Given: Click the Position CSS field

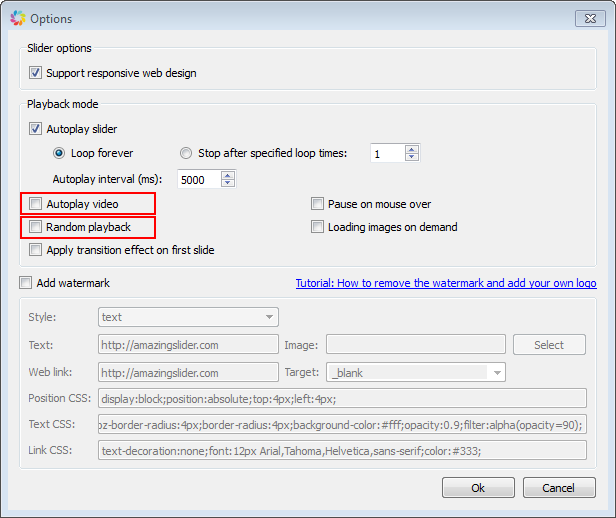Looking at the screenshot, I should [342, 399].
